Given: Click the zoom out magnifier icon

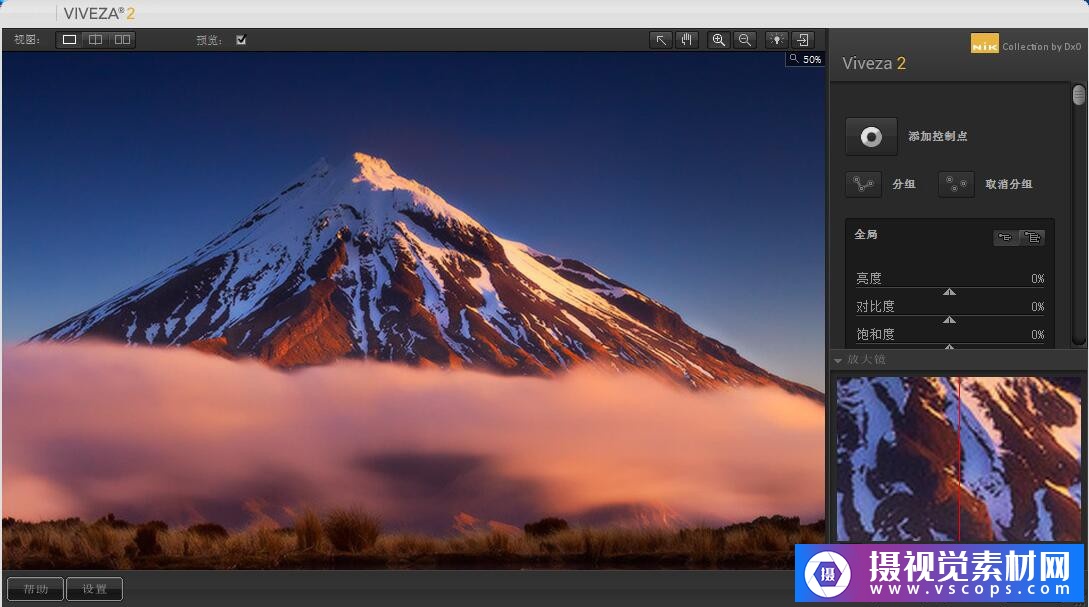Looking at the screenshot, I should 744,40.
